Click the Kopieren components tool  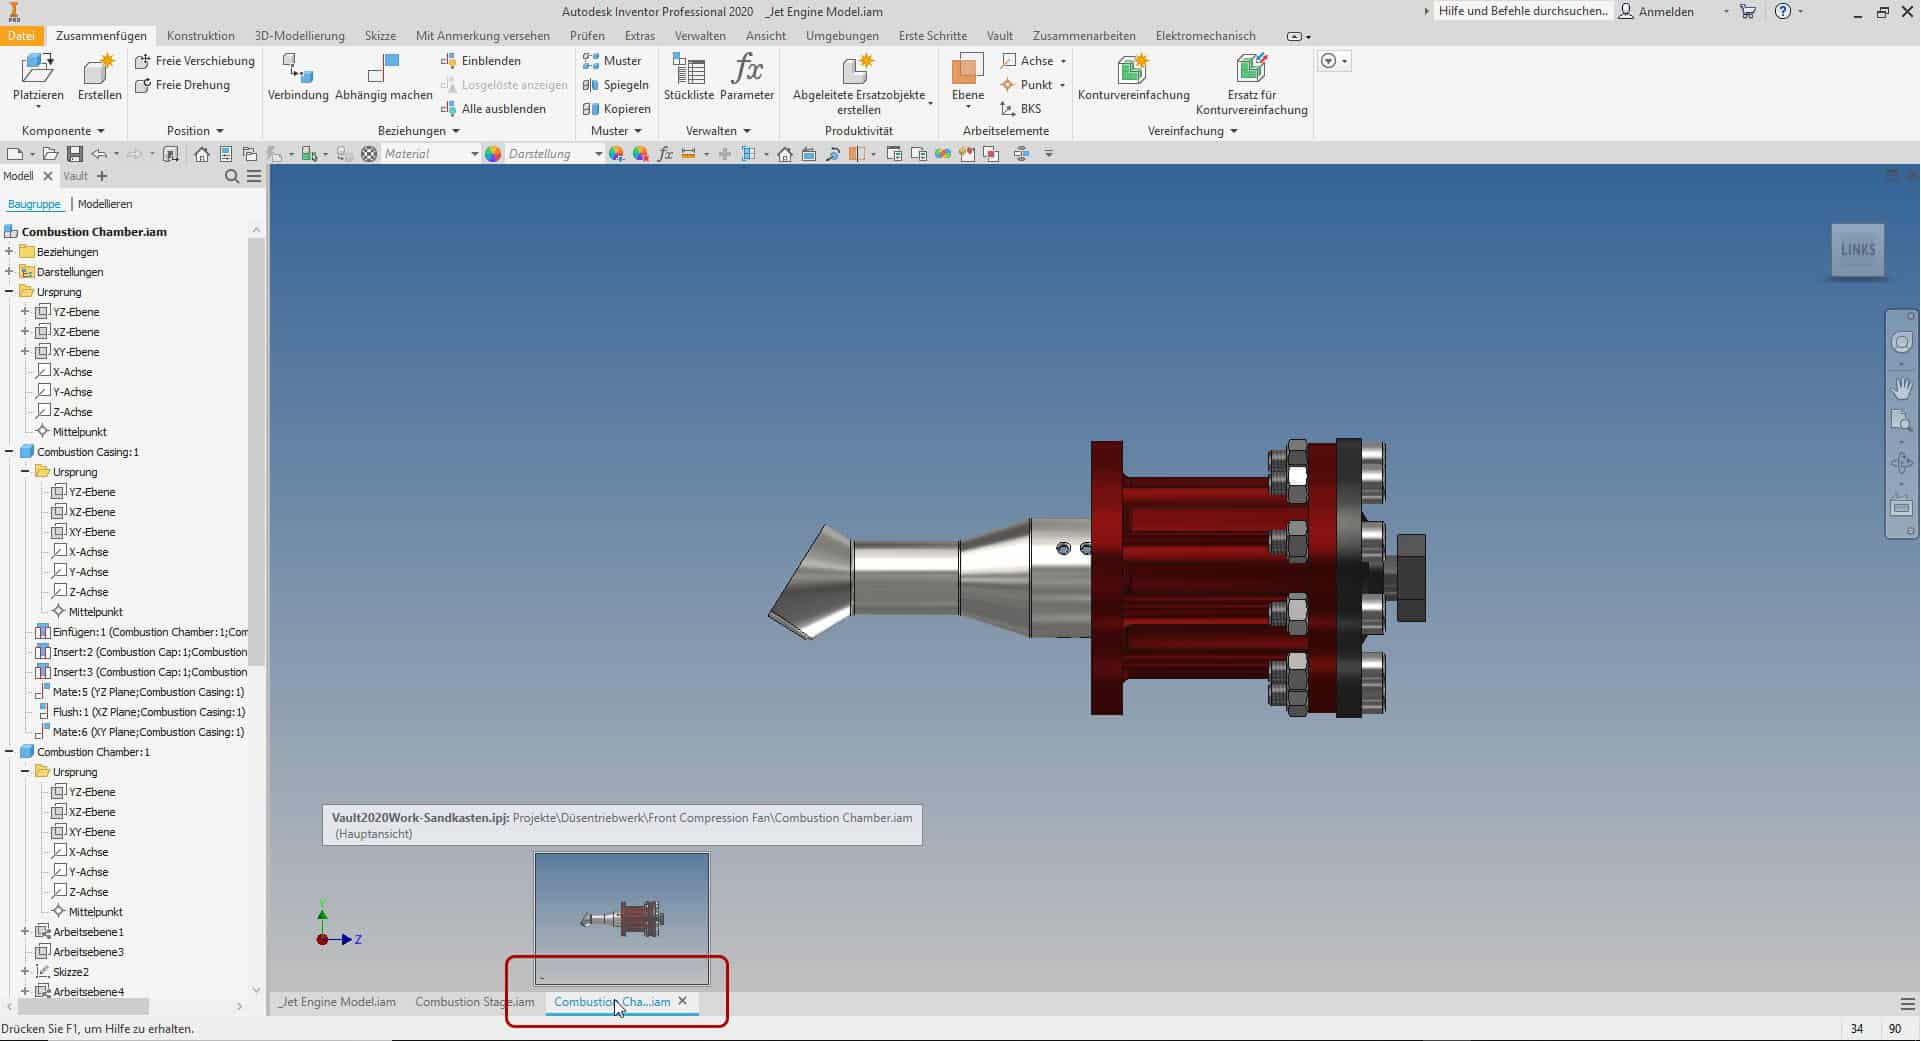click(617, 109)
